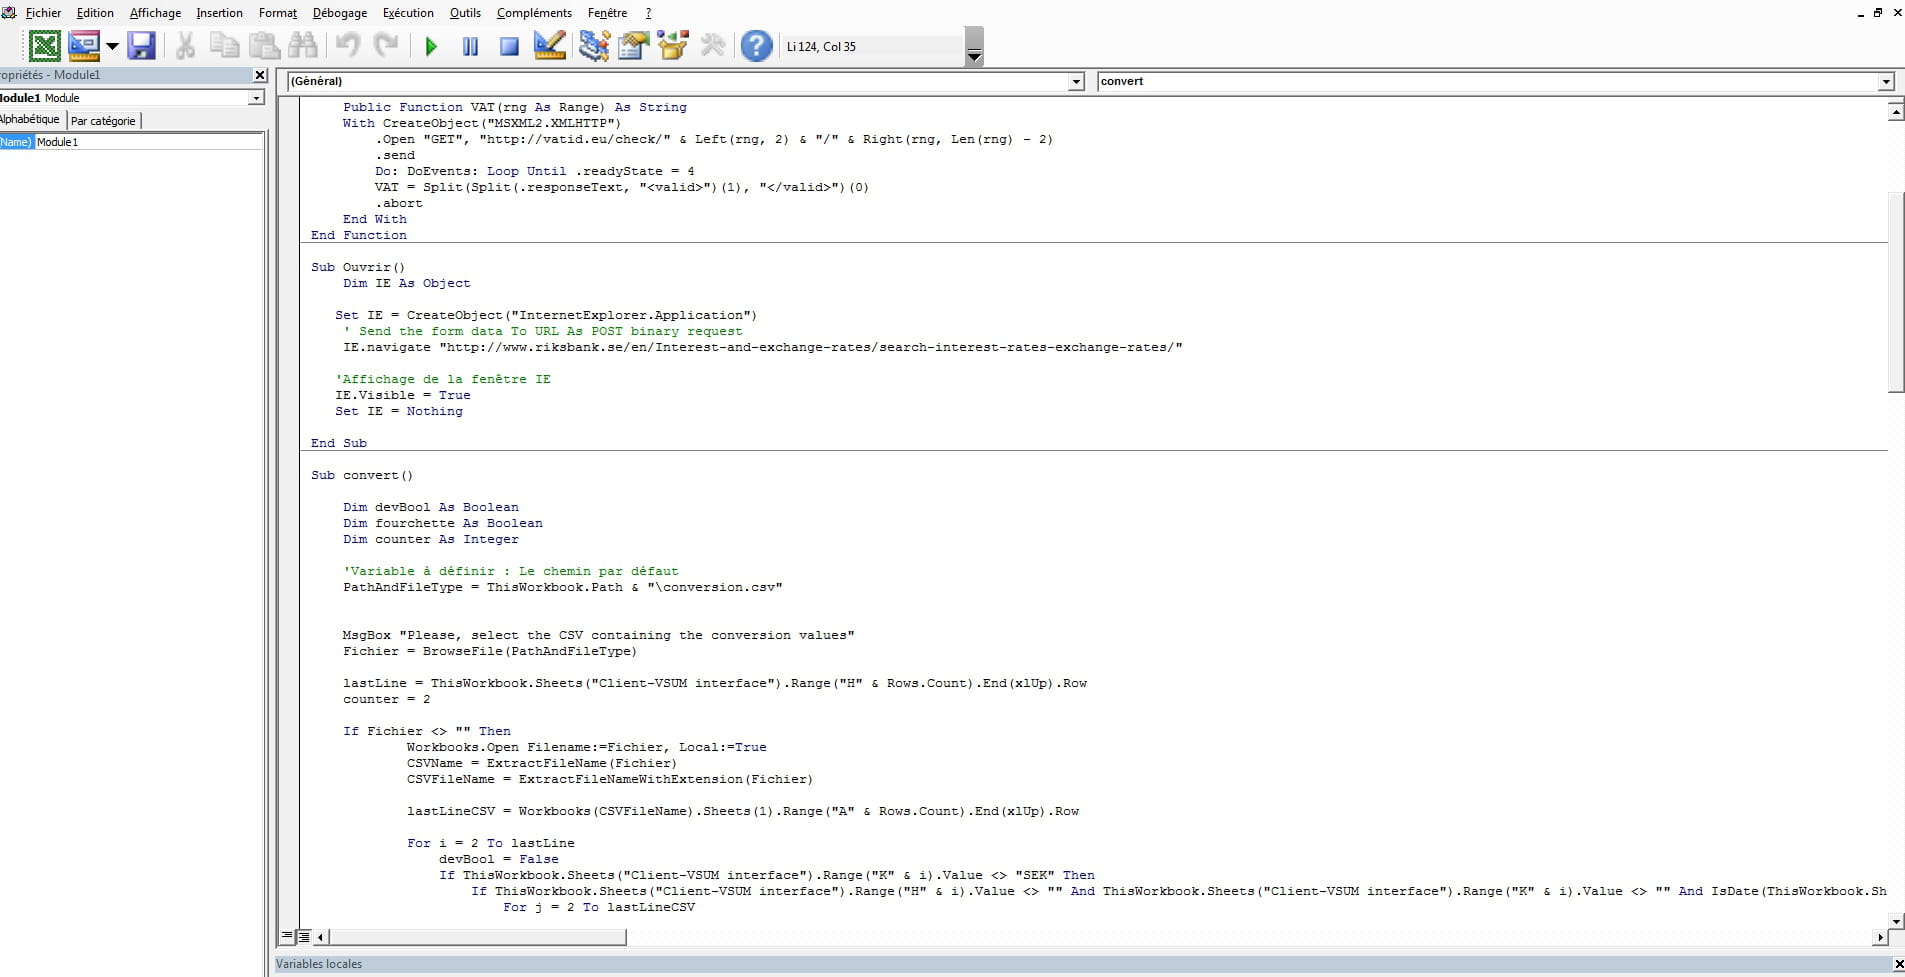Open the Properties Window icon
The image size is (1905, 977).
[633, 46]
